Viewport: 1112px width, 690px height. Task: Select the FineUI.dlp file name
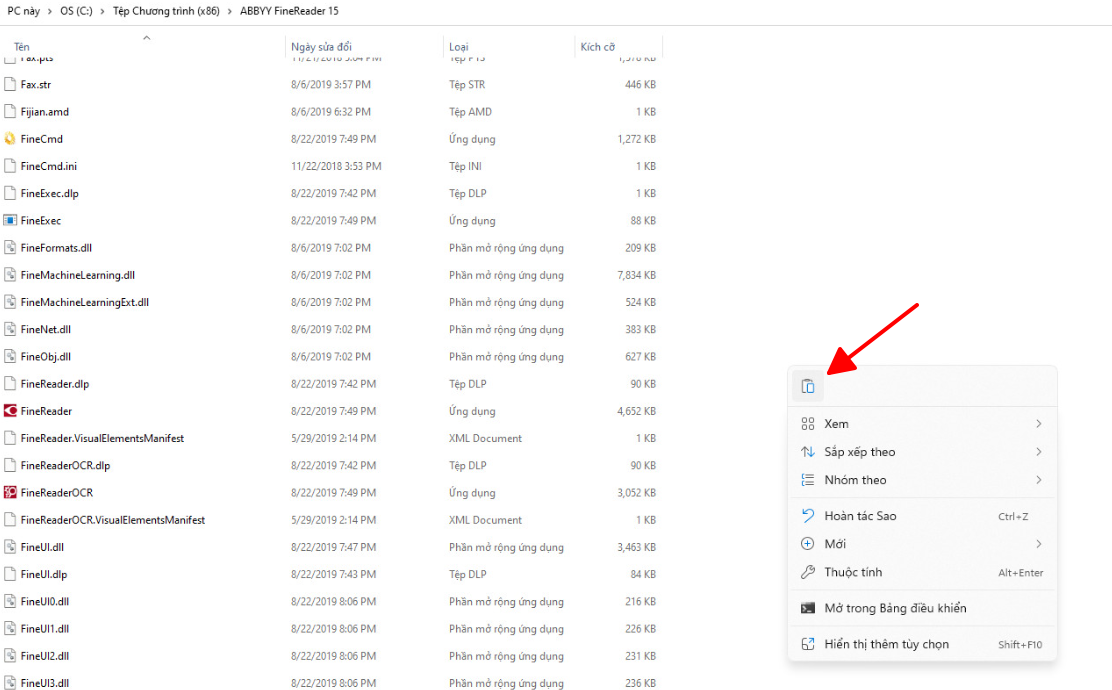coord(44,574)
